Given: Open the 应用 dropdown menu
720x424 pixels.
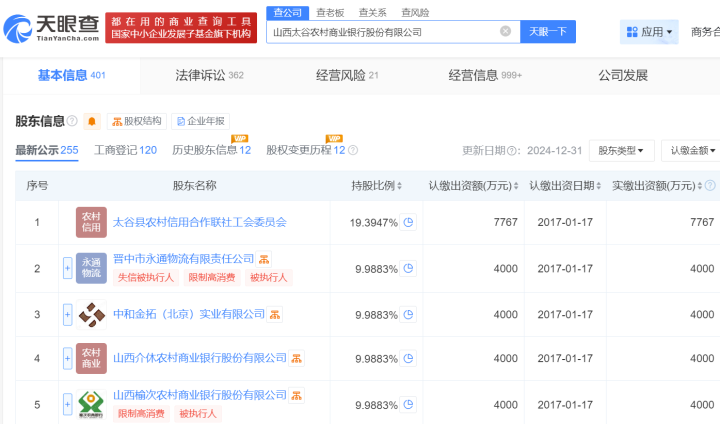Looking at the screenshot, I should pos(649,32).
